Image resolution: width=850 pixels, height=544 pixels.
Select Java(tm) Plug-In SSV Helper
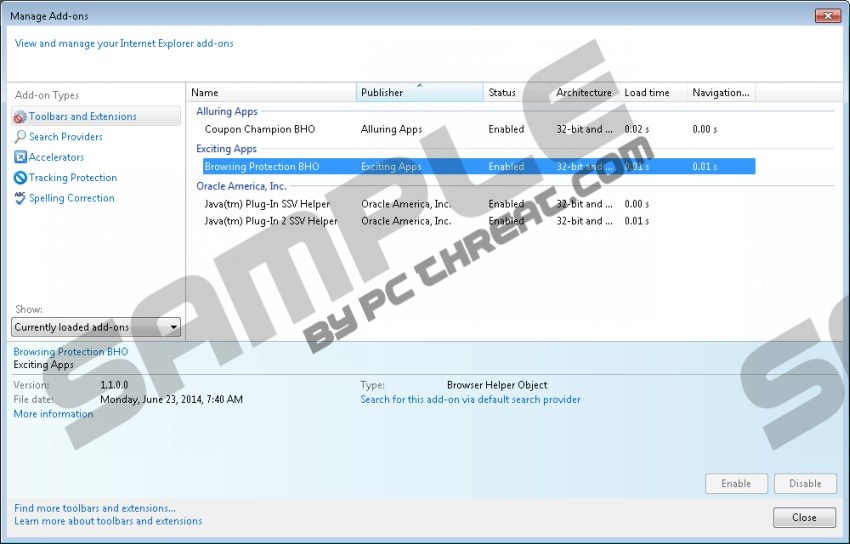[x=266, y=204]
